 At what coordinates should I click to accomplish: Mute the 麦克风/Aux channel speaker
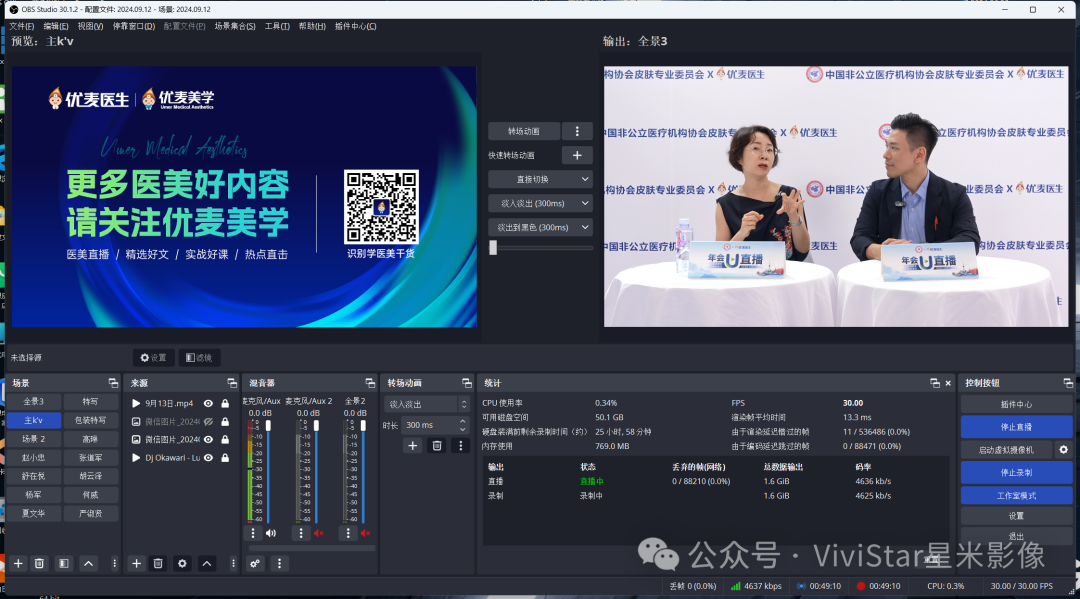[x=271, y=533]
